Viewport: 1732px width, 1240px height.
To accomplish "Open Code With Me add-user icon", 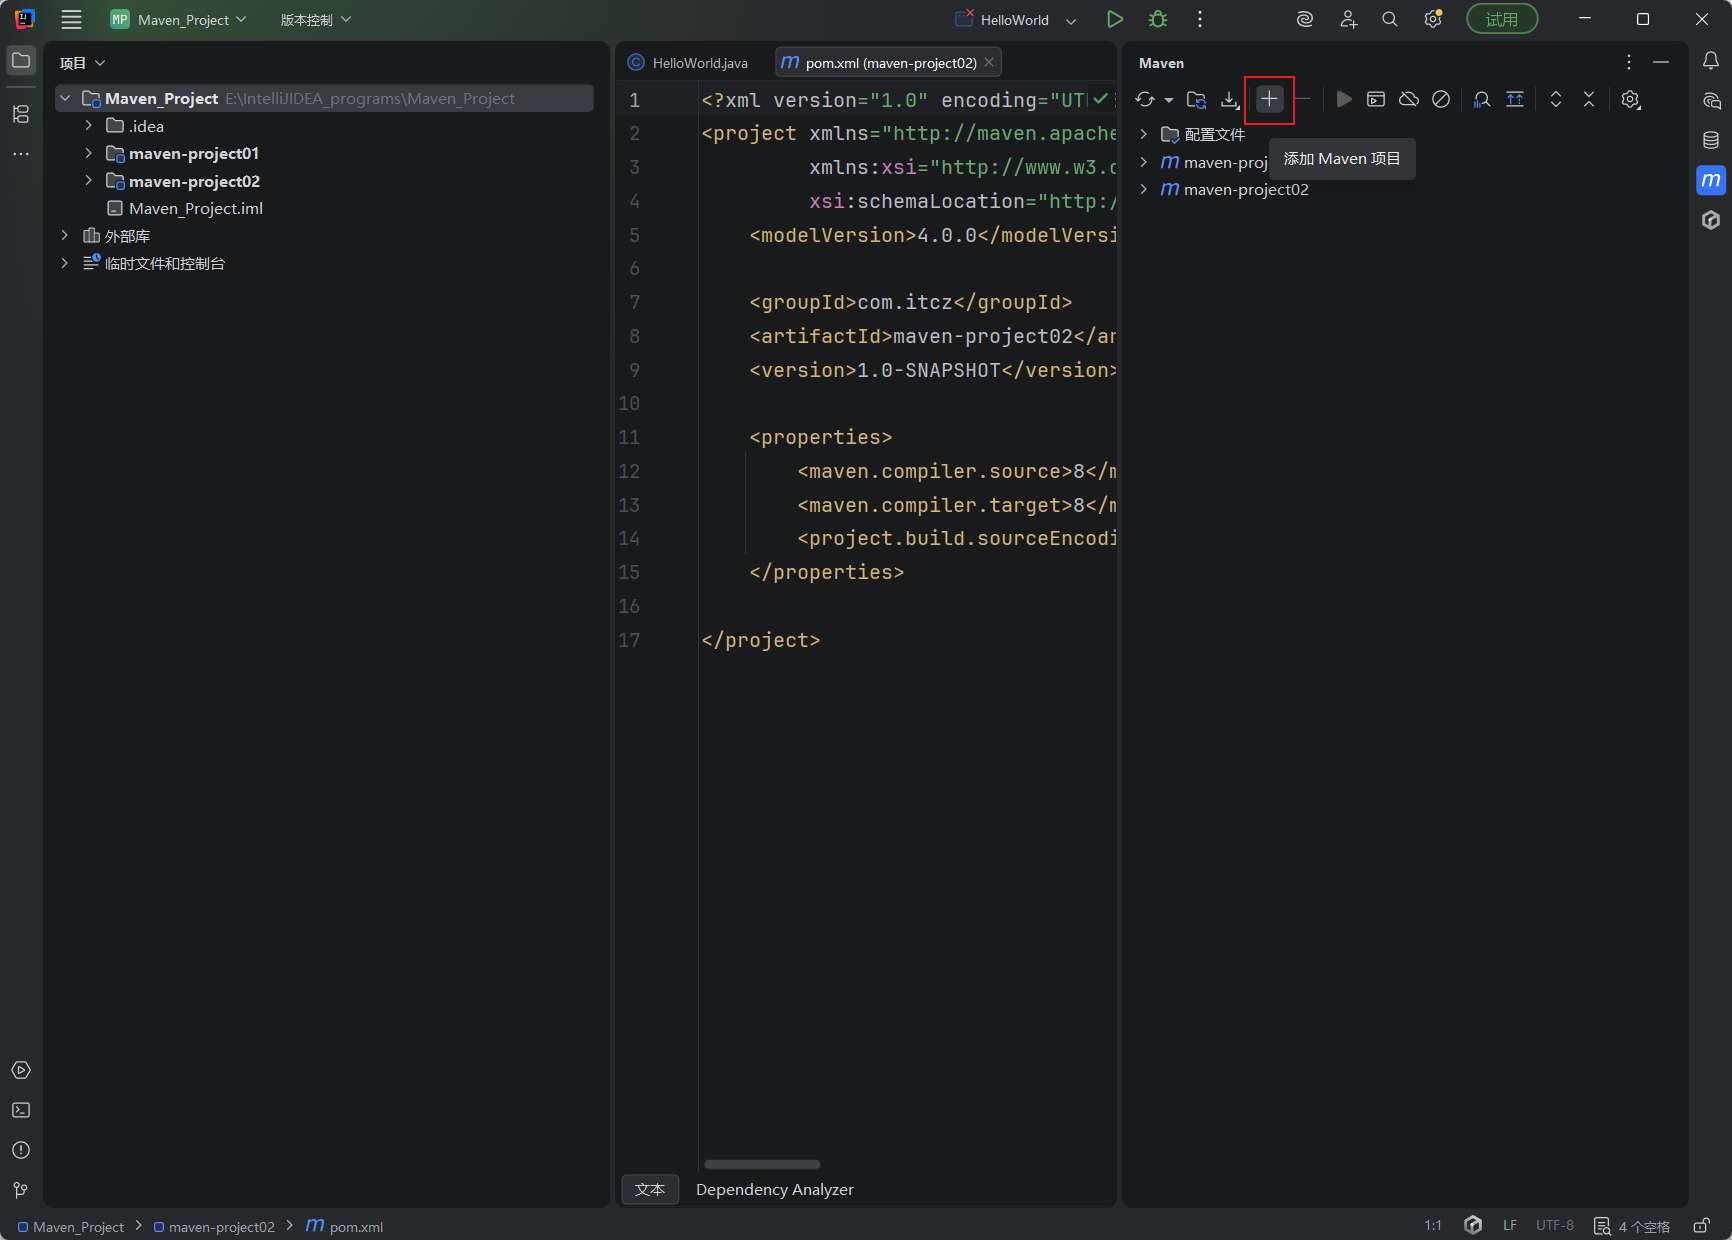I will 1348,19.
